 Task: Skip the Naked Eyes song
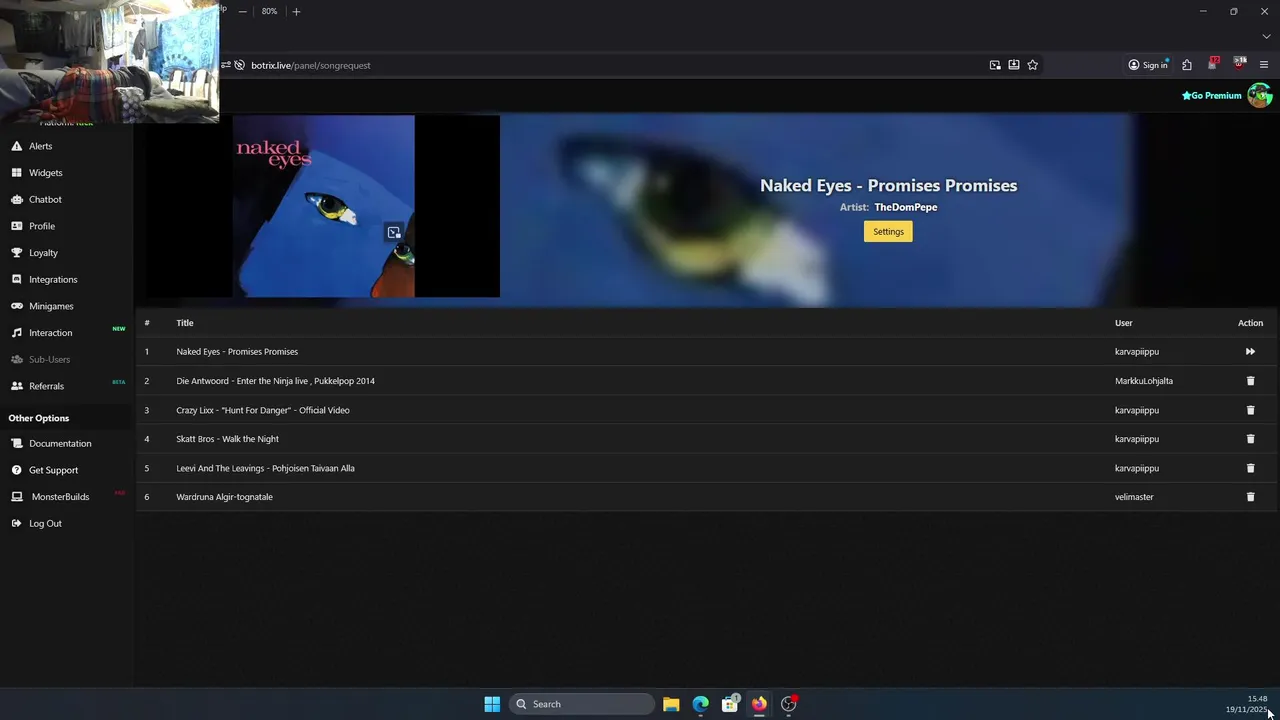1250,352
